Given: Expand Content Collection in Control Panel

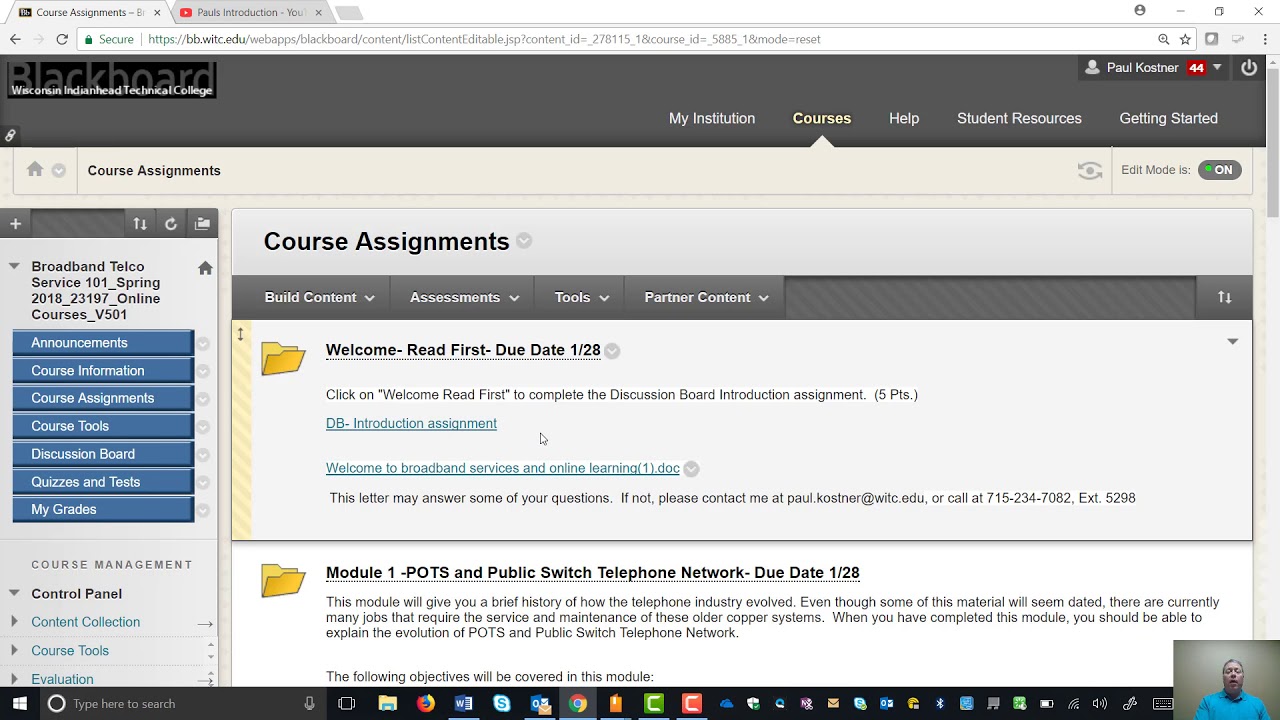Looking at the screenshot, I should click(x=13, y=622).
